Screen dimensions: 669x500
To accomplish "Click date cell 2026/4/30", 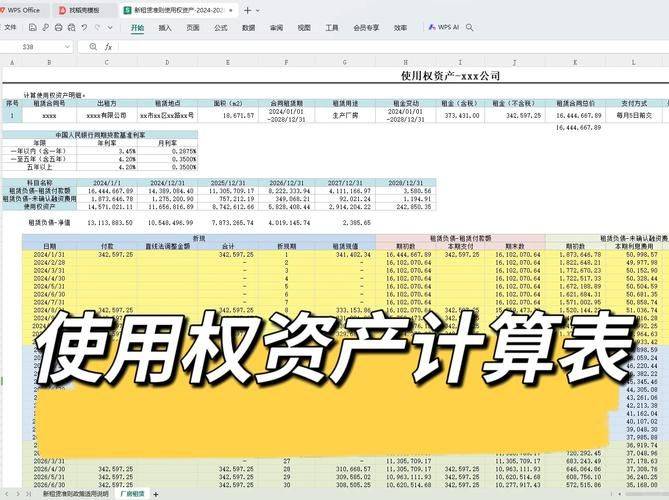I will (49, 469).
